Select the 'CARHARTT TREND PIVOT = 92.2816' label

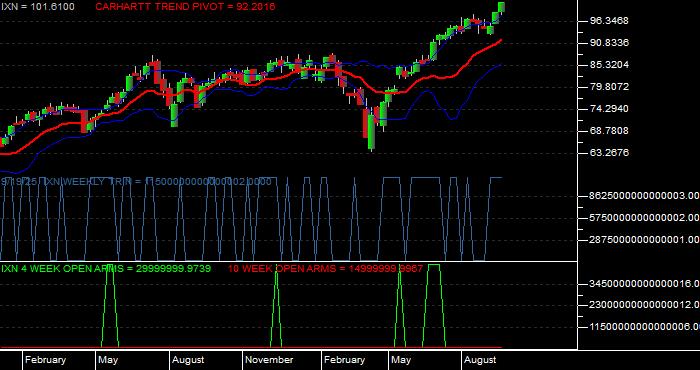pyautogui.click(x=185, y=7)
